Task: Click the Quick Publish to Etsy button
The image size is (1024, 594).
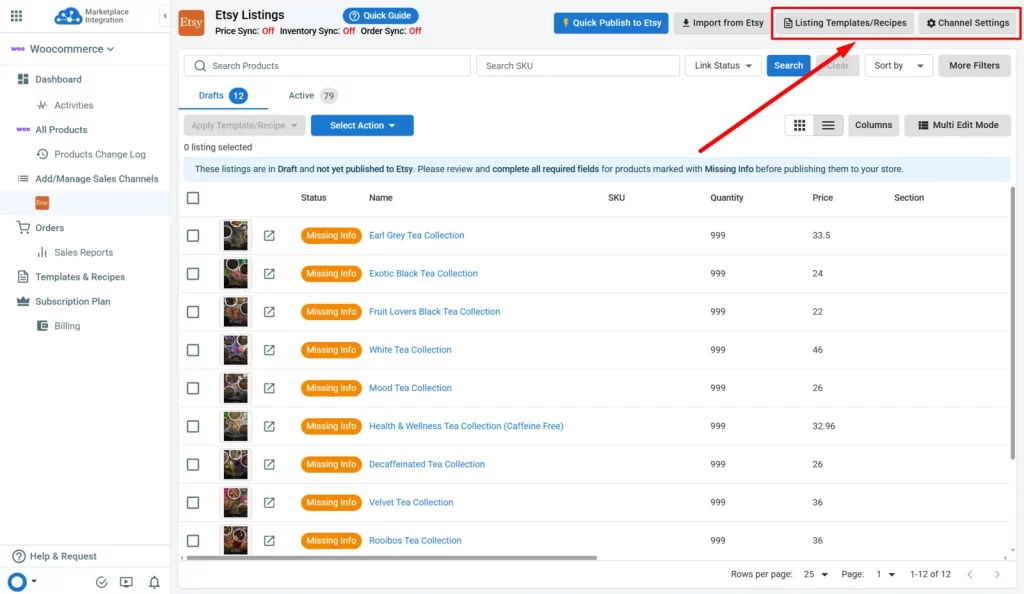Action: [x=610, y=23]
